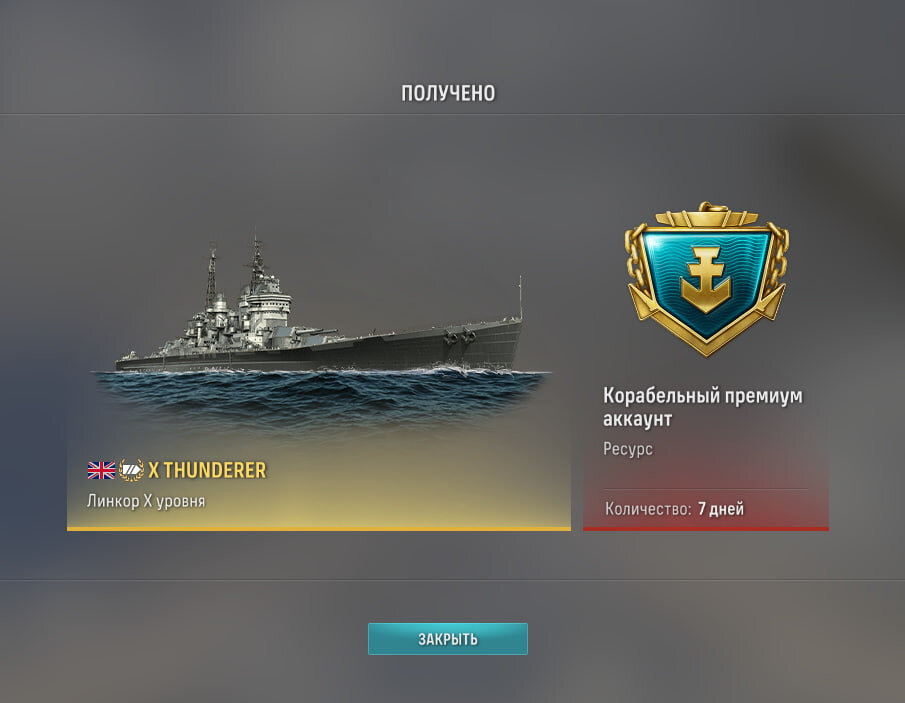Select the X THUNDERER ship name

click(207, 470)
